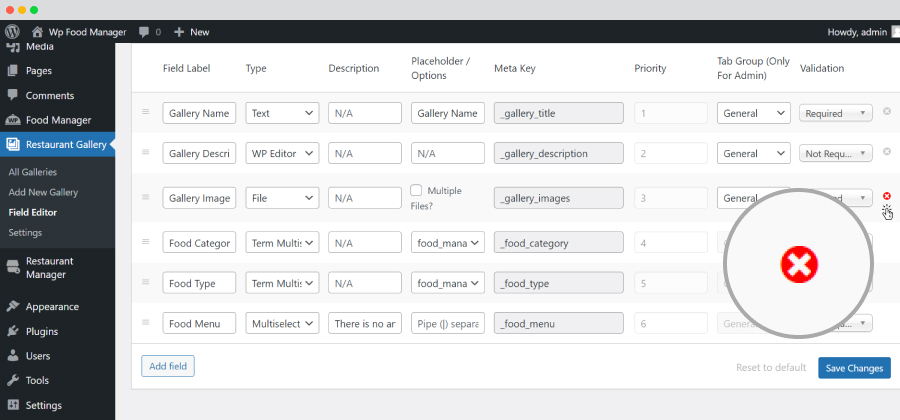This screenshot has height=420, width=900.
Task: Open Term Multiselect type dropdown for Food Category
Action: (282, 243)
